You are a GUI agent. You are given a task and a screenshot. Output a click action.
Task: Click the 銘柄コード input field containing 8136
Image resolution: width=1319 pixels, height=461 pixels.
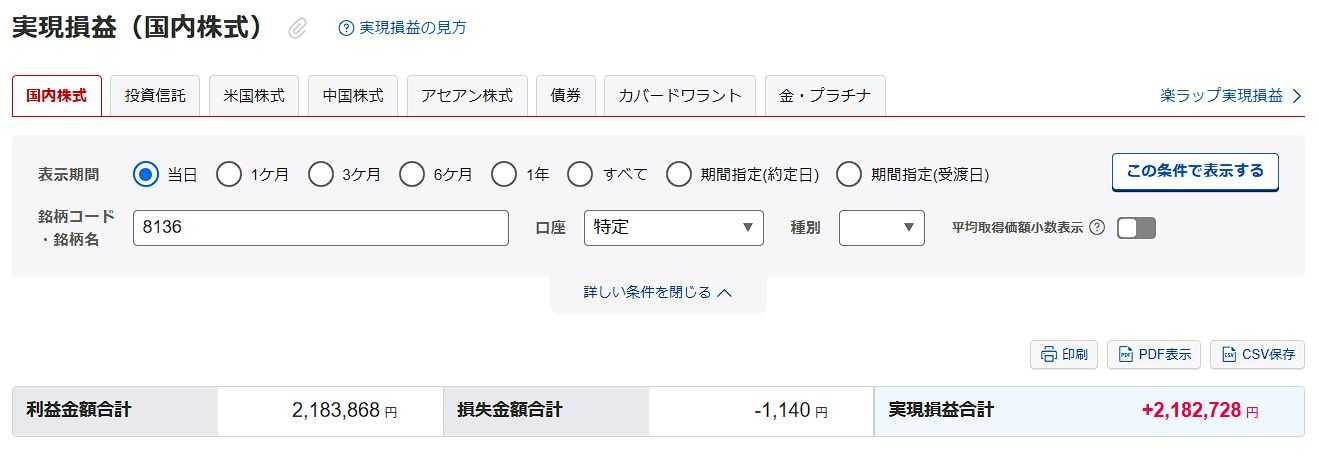point(320,227)
